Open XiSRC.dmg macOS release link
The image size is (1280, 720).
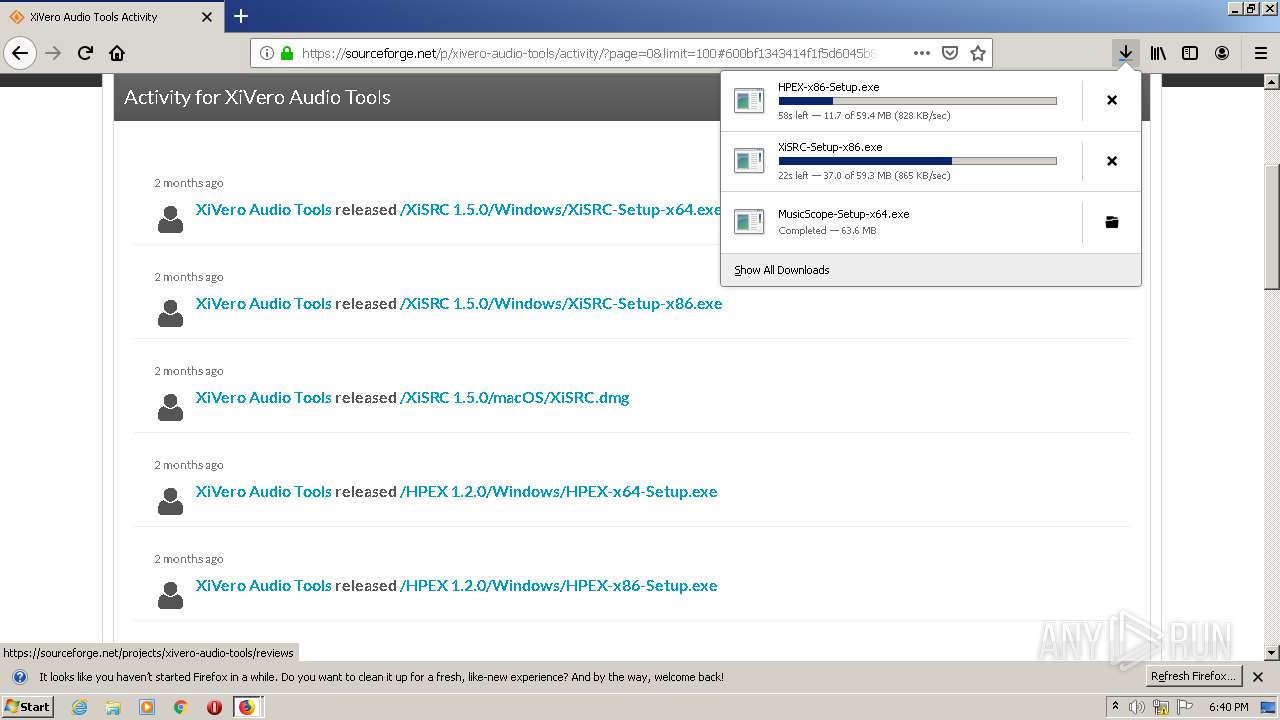click(x=514, y=397)
